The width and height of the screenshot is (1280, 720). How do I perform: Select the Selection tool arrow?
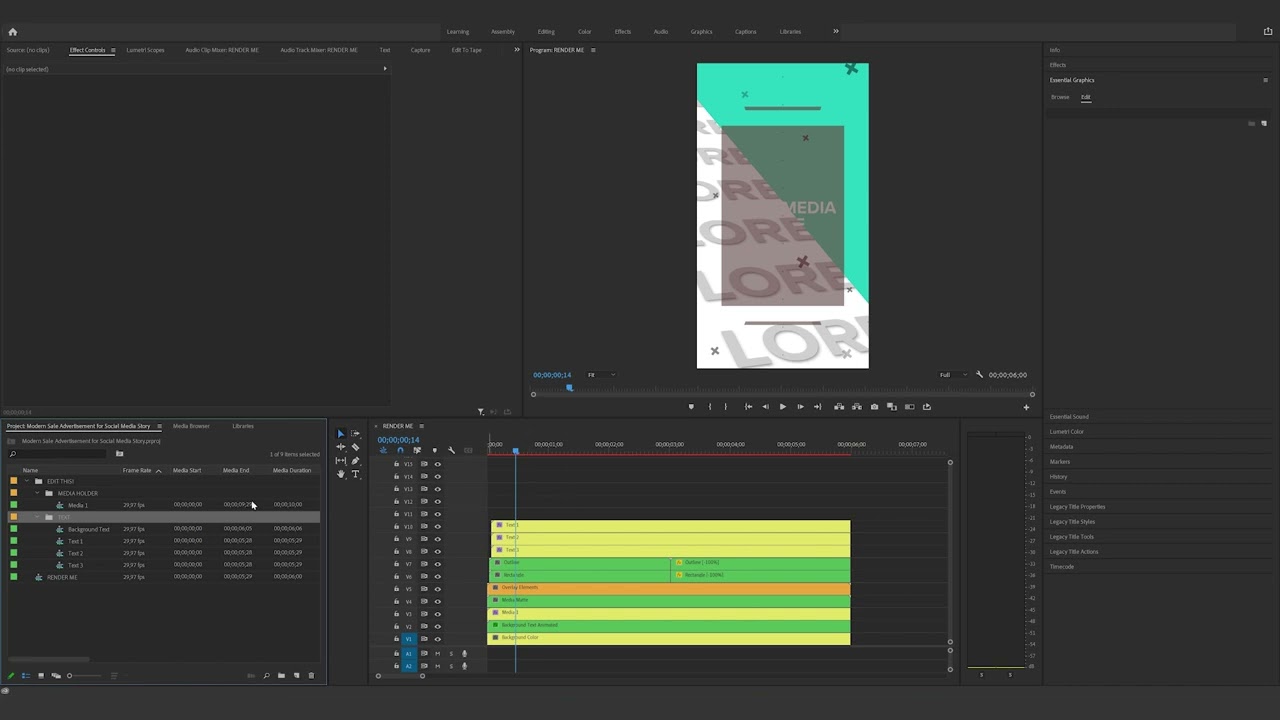(x=340, y=434)
